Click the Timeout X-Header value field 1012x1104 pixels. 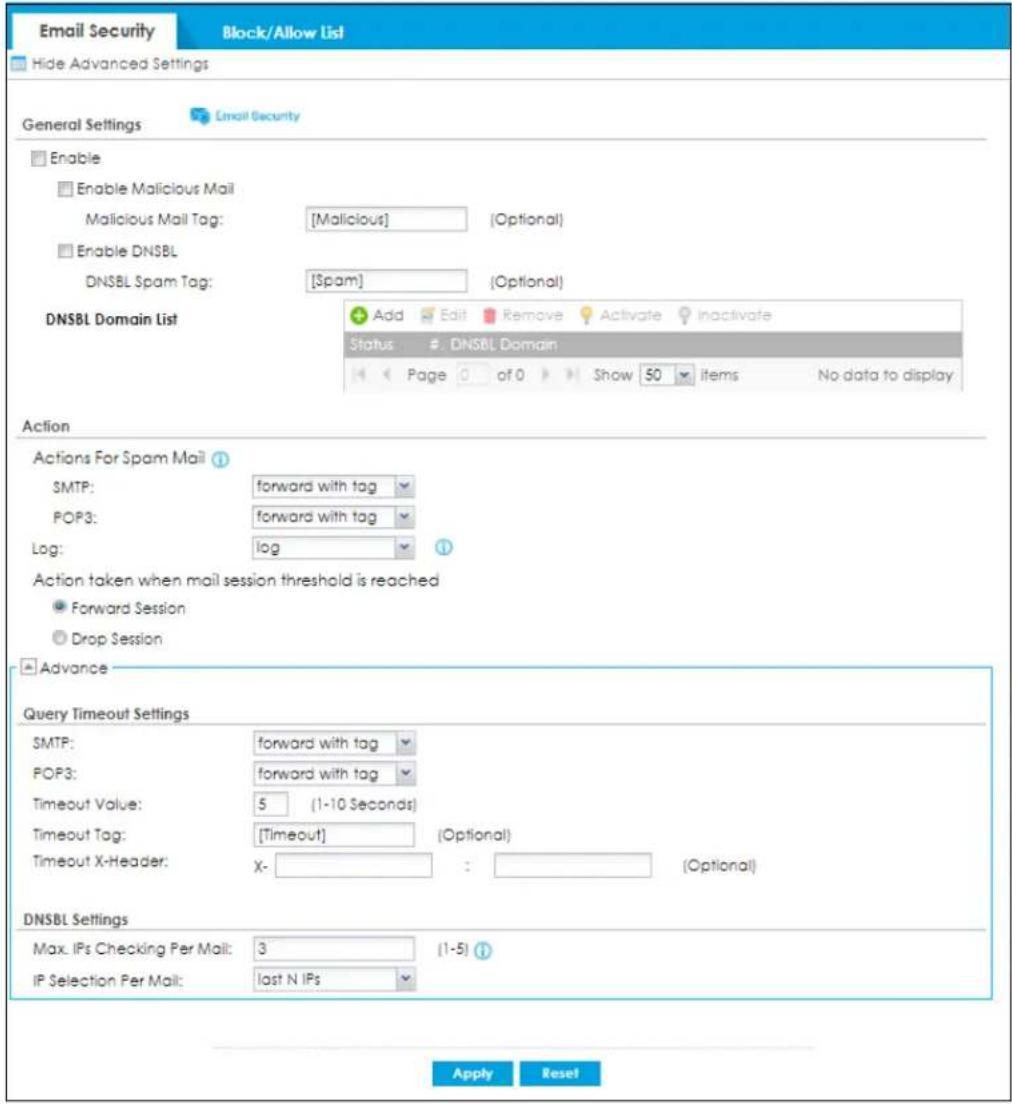[573, 865]
